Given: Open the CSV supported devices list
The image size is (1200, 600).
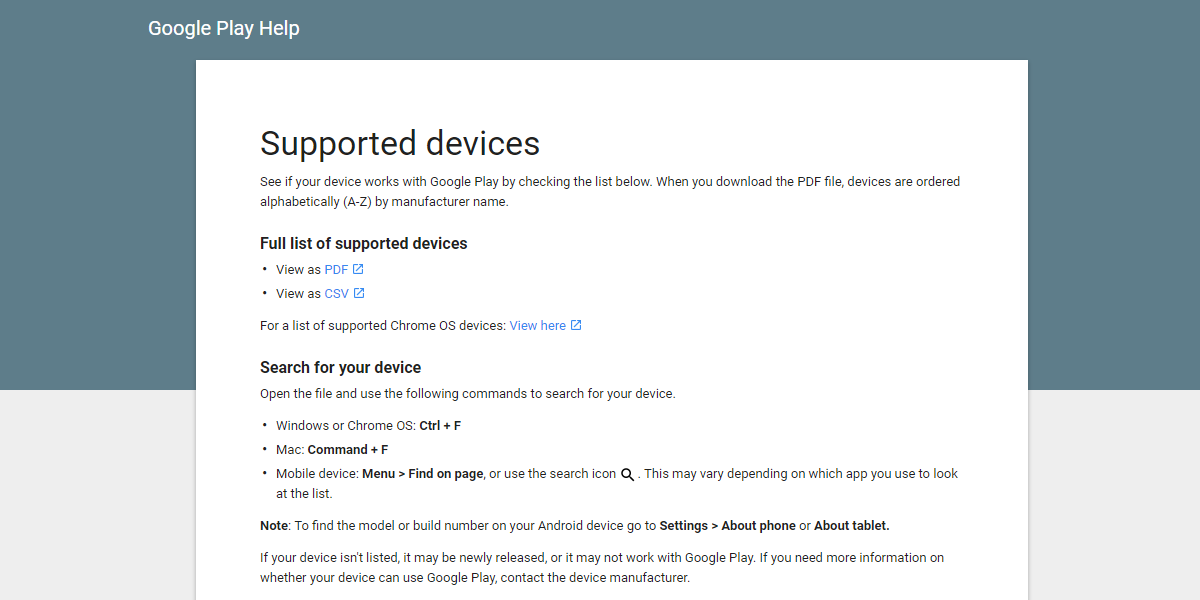Looking at the screenshot, I should click(x=337, y=294).
